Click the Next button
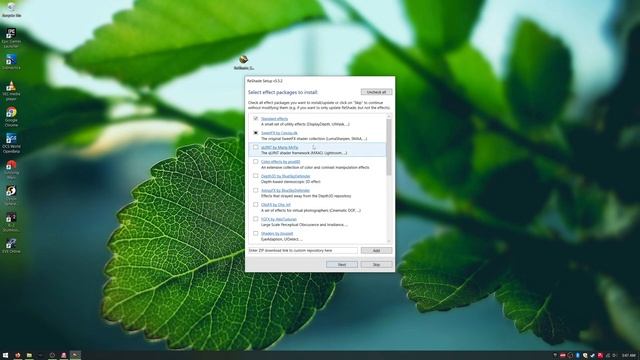Viewport: 640px width, 360px height. (342, 265)
